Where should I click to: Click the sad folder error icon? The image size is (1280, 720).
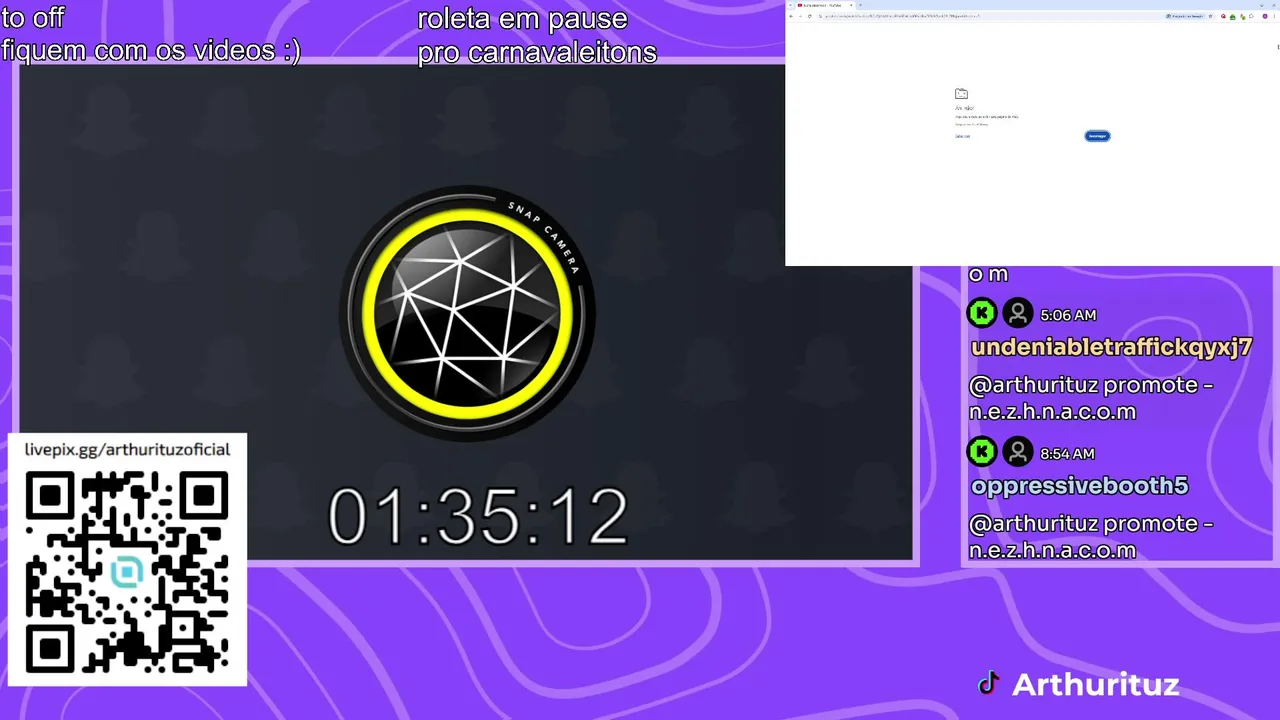pyautogui.click(x=961, y=94)
